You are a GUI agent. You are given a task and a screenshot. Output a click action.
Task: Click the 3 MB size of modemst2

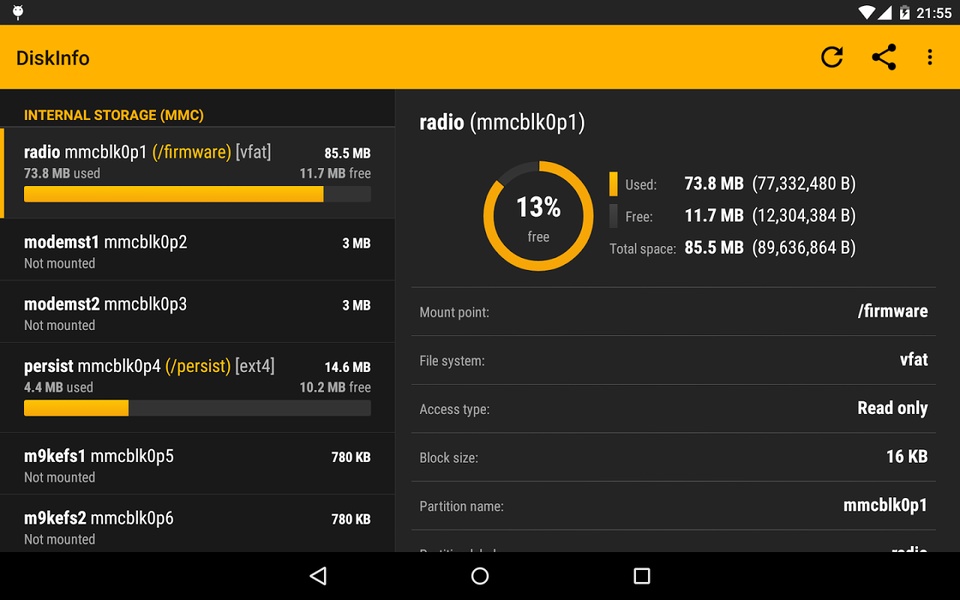pos(356,305)
